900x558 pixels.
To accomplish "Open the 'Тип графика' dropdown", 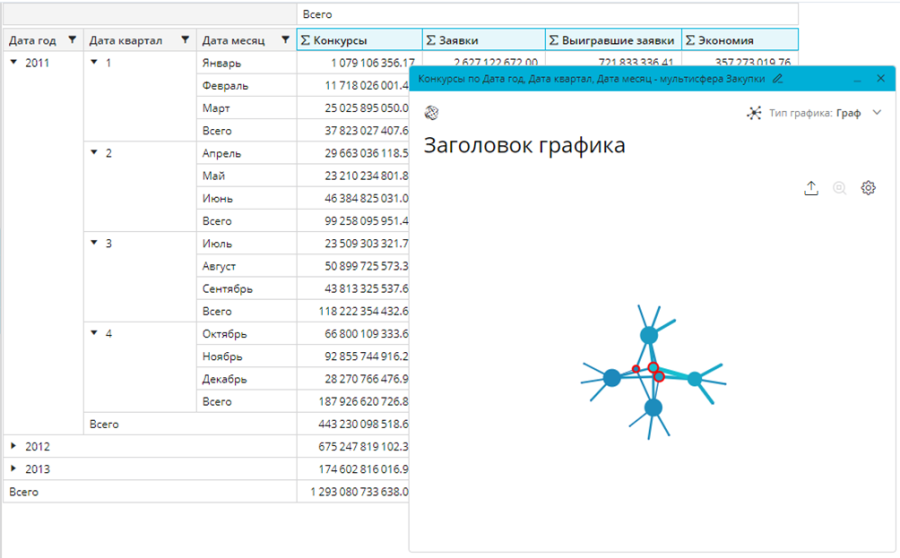I will [877, 113].
